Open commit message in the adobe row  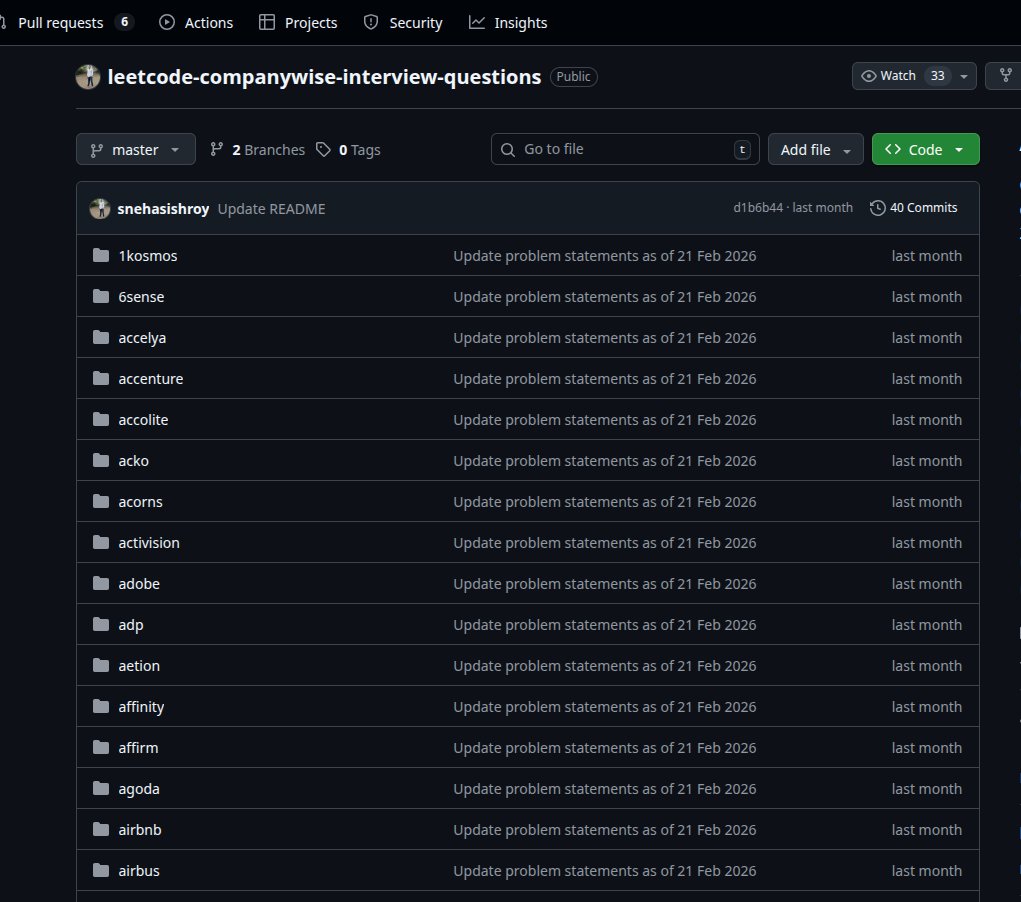(605, 584)
